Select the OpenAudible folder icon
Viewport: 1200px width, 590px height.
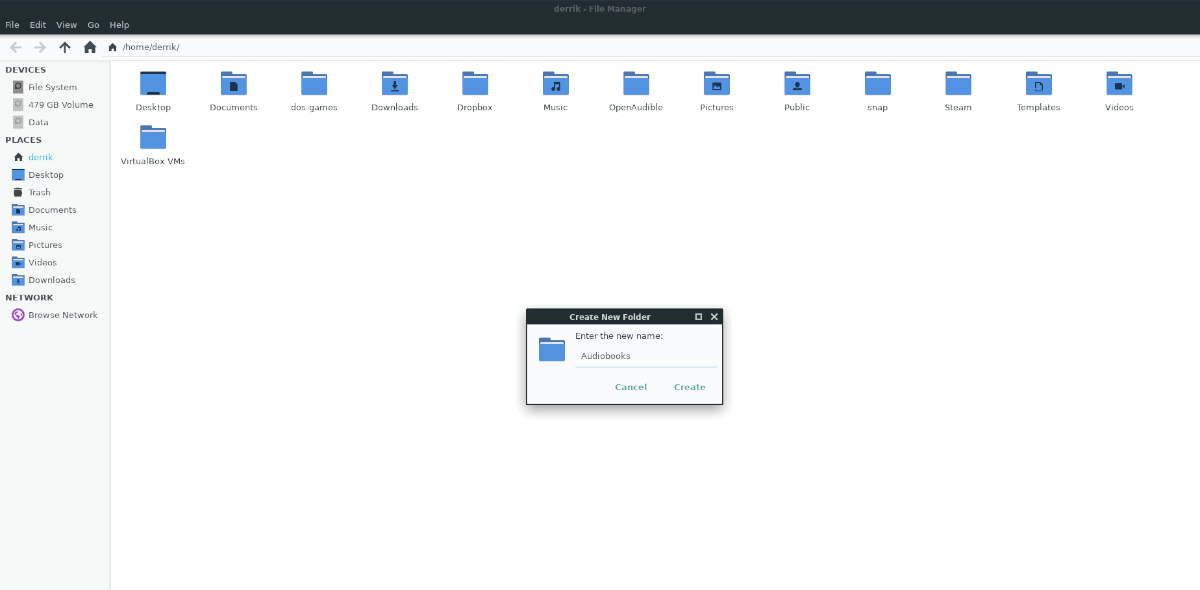[x=636, y=83]
